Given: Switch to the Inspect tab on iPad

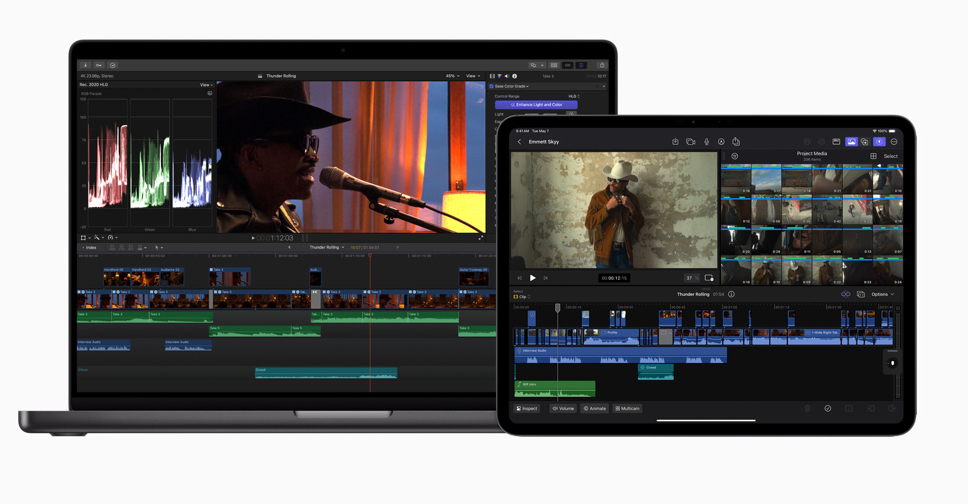Looking at the screenshot, I should tap(527, 408).
